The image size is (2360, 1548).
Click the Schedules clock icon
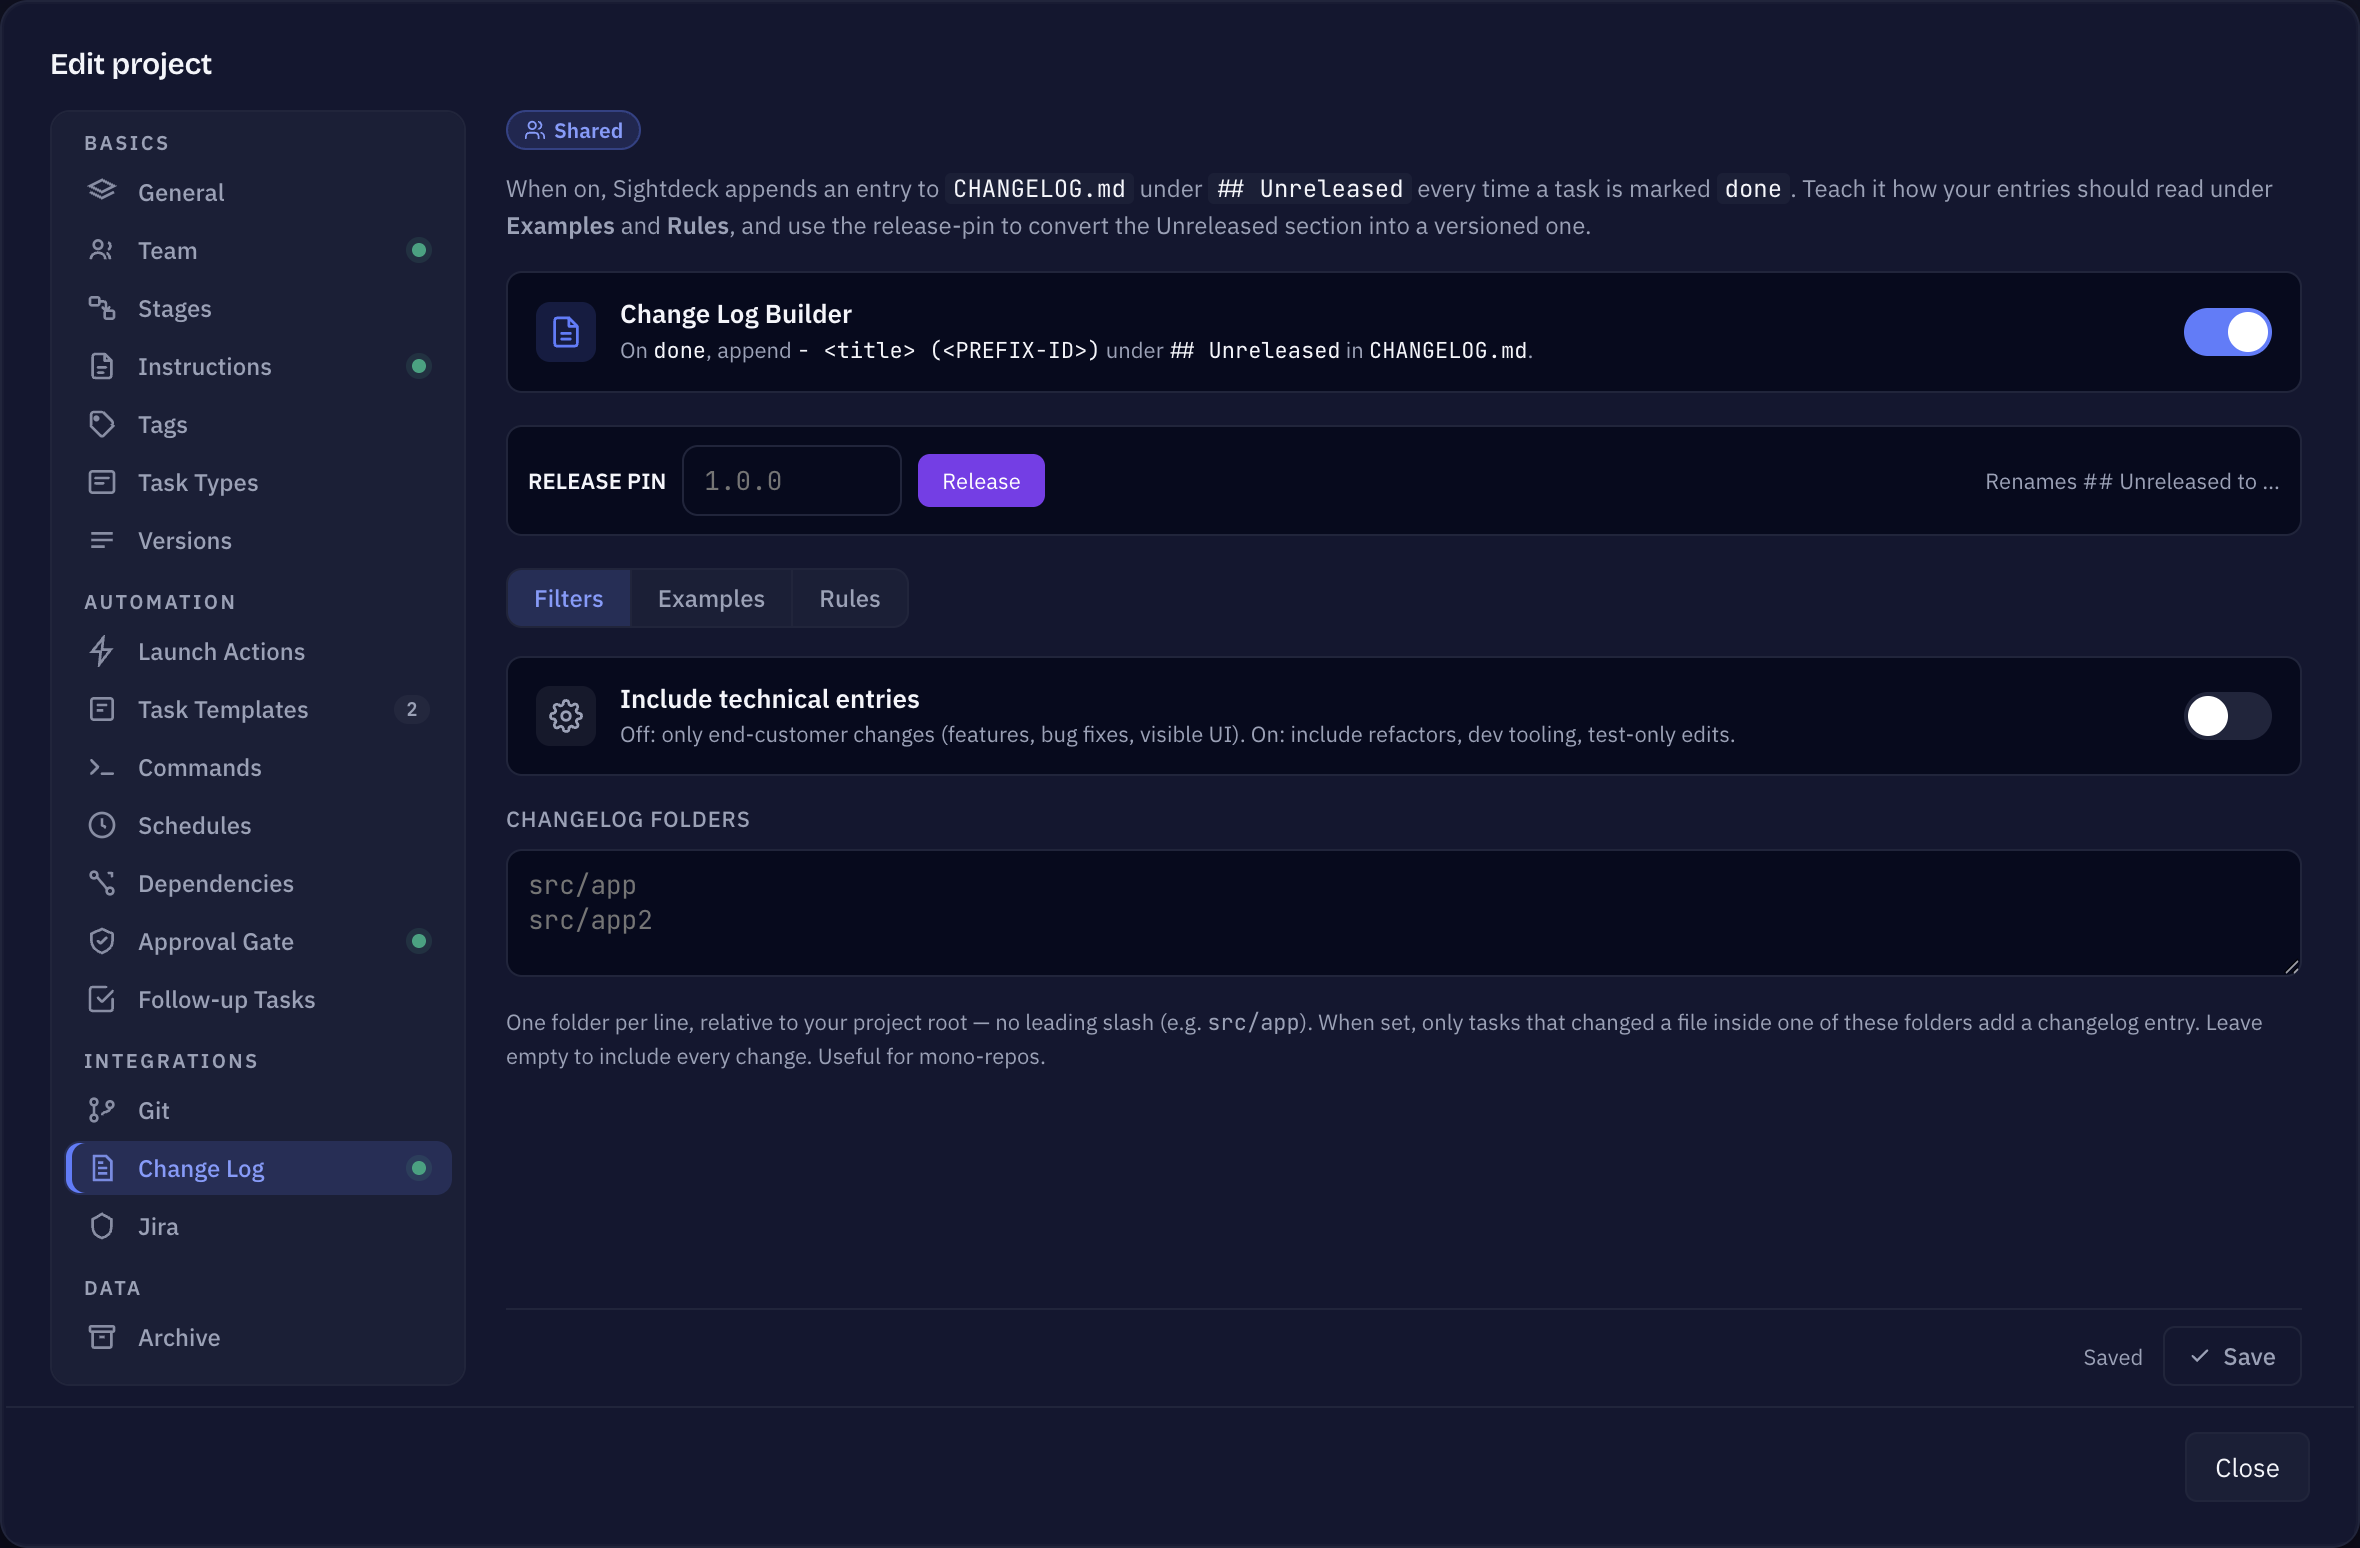coord(102,825)
